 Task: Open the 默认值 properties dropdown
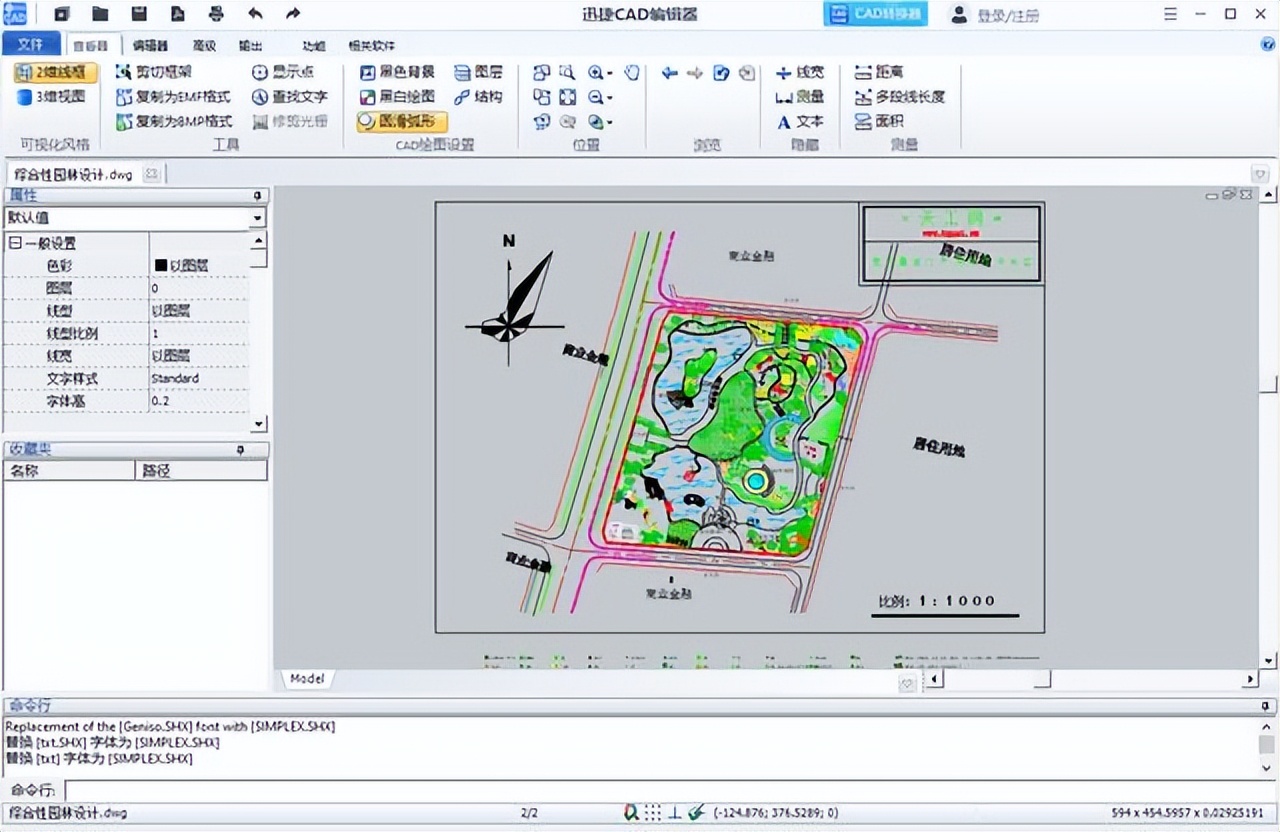pos(258,218)
